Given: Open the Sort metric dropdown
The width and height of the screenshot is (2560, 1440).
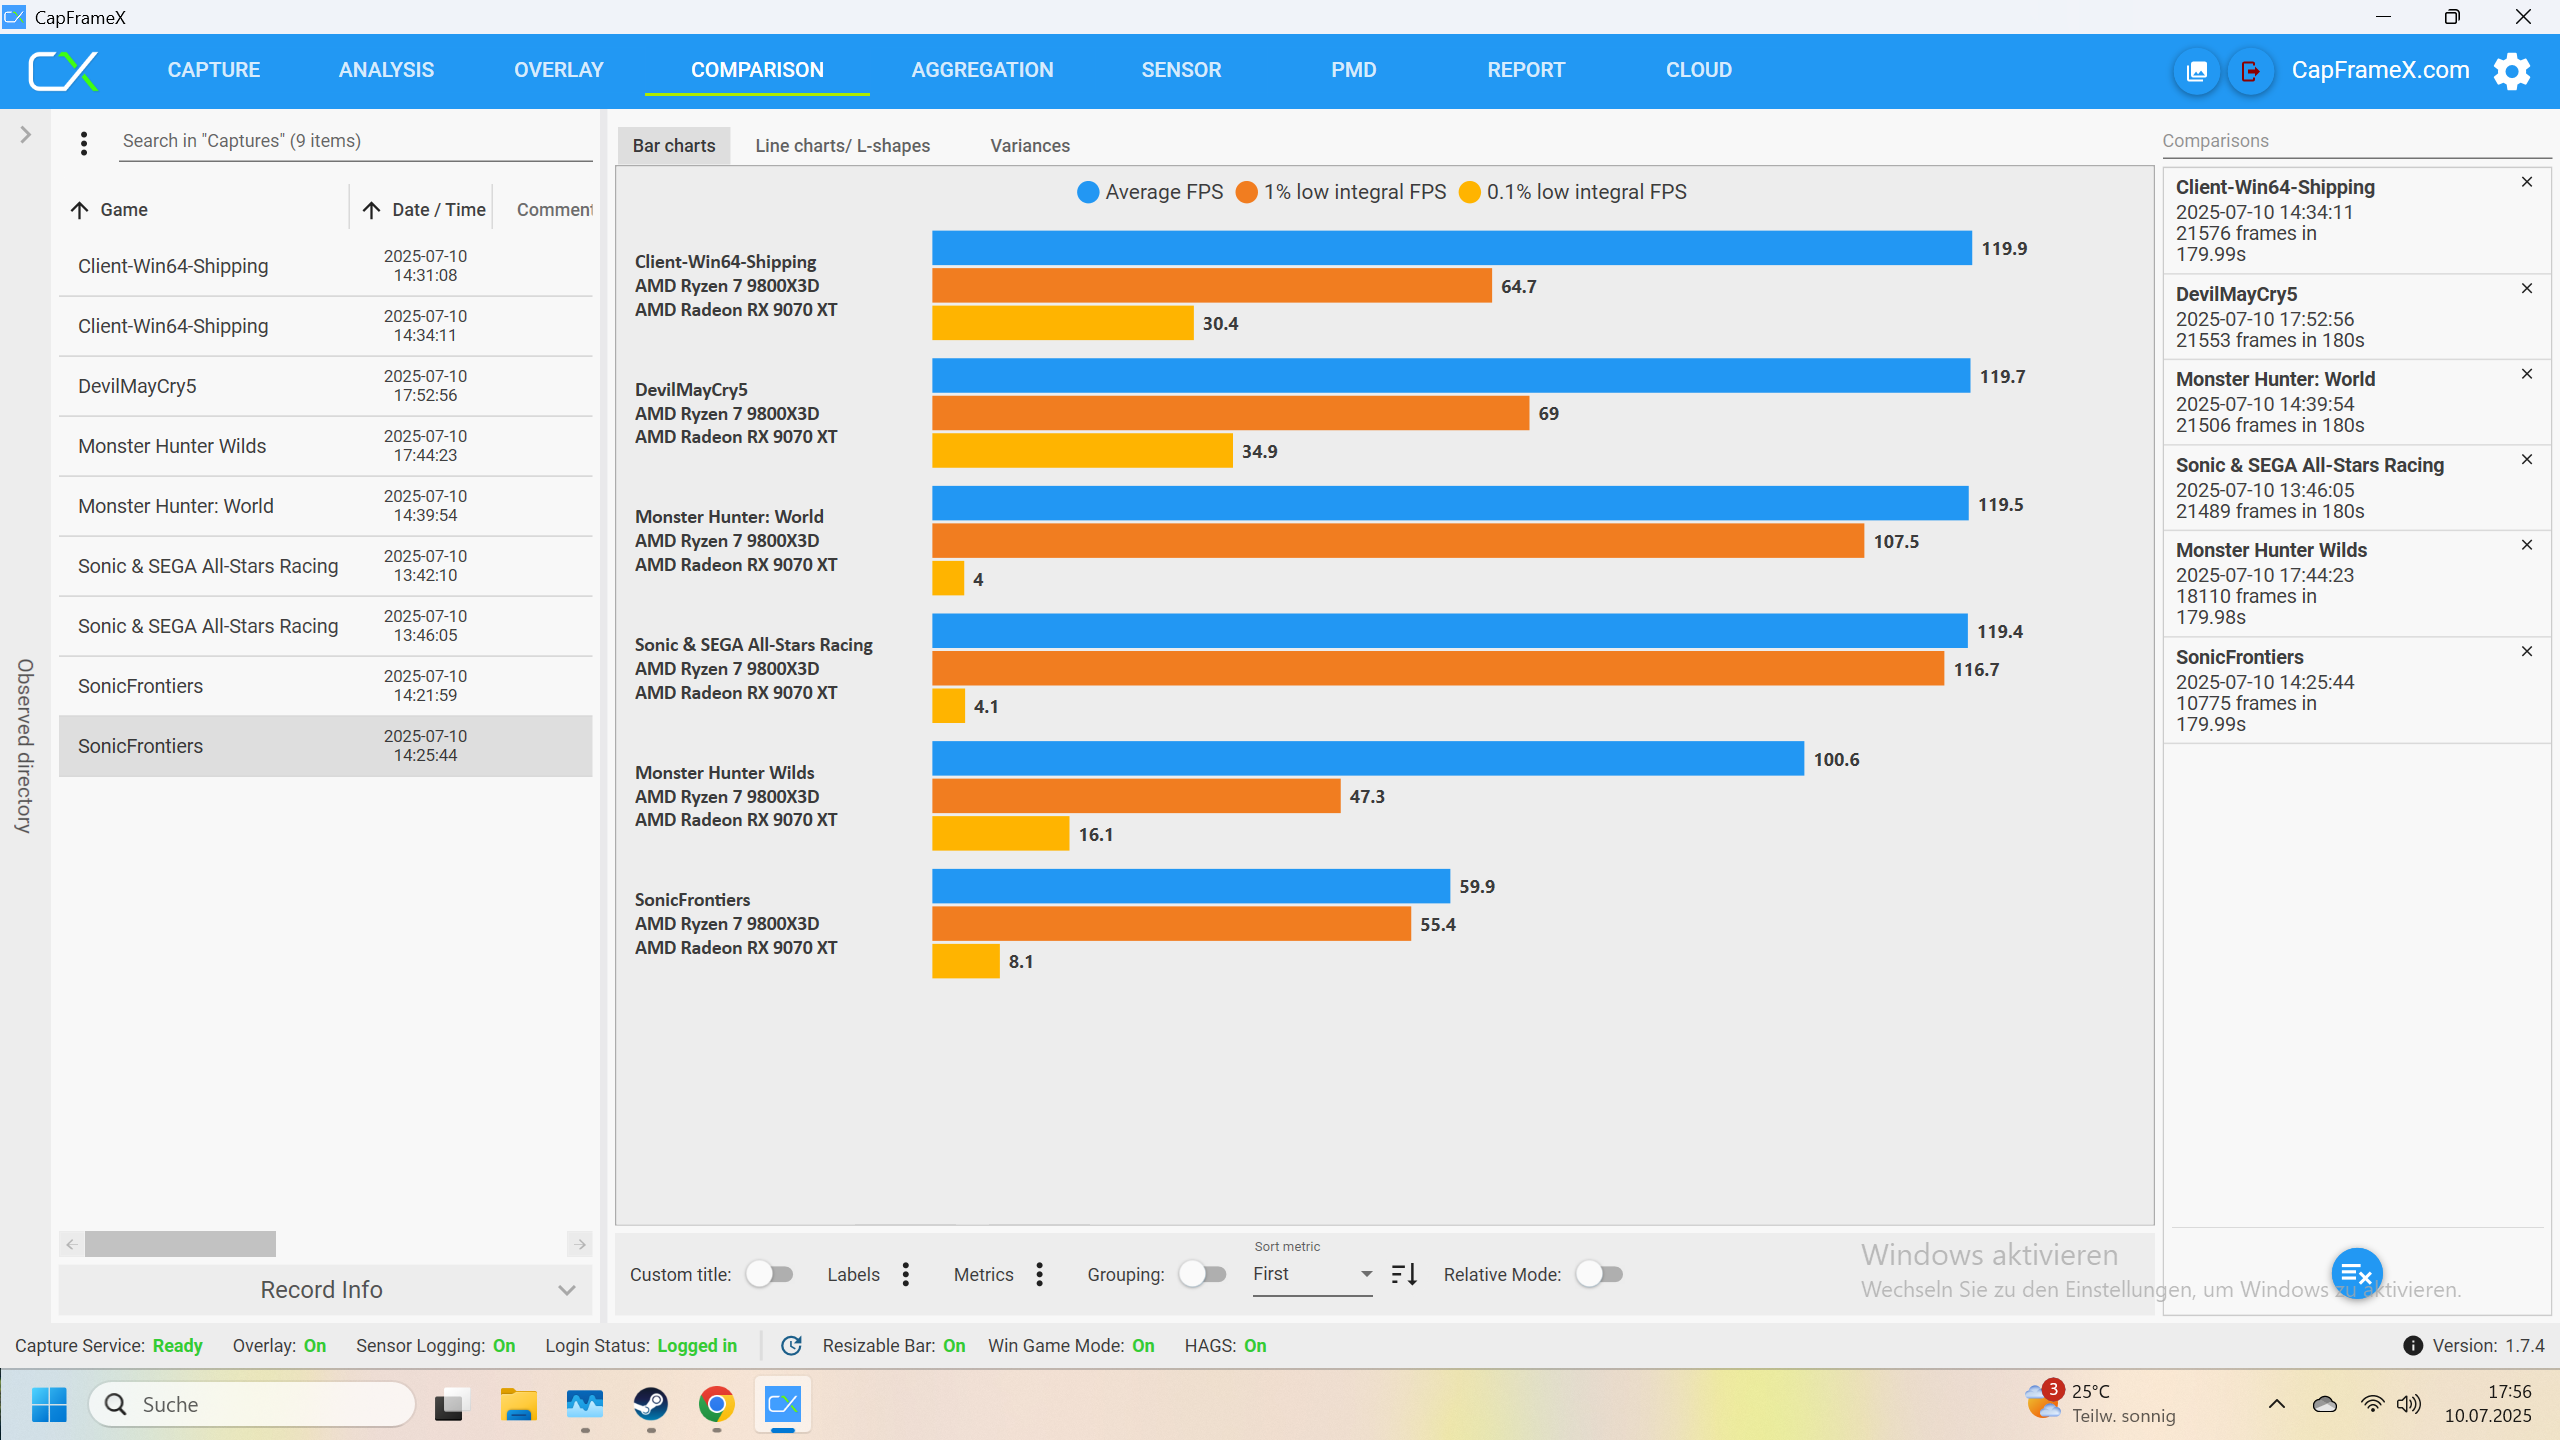Looking at the screenshot, I should point(1312,1274).
